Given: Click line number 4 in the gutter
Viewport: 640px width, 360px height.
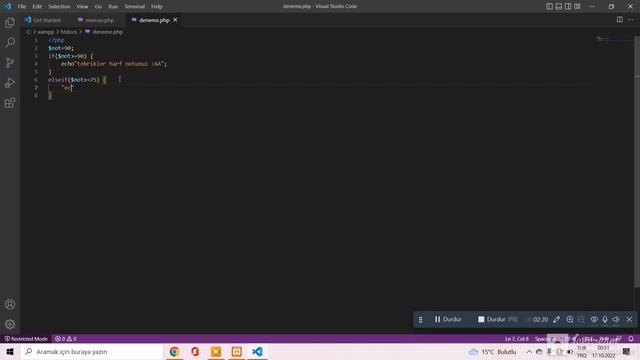Looking at the screenshot, I should [x=36, y=64].
